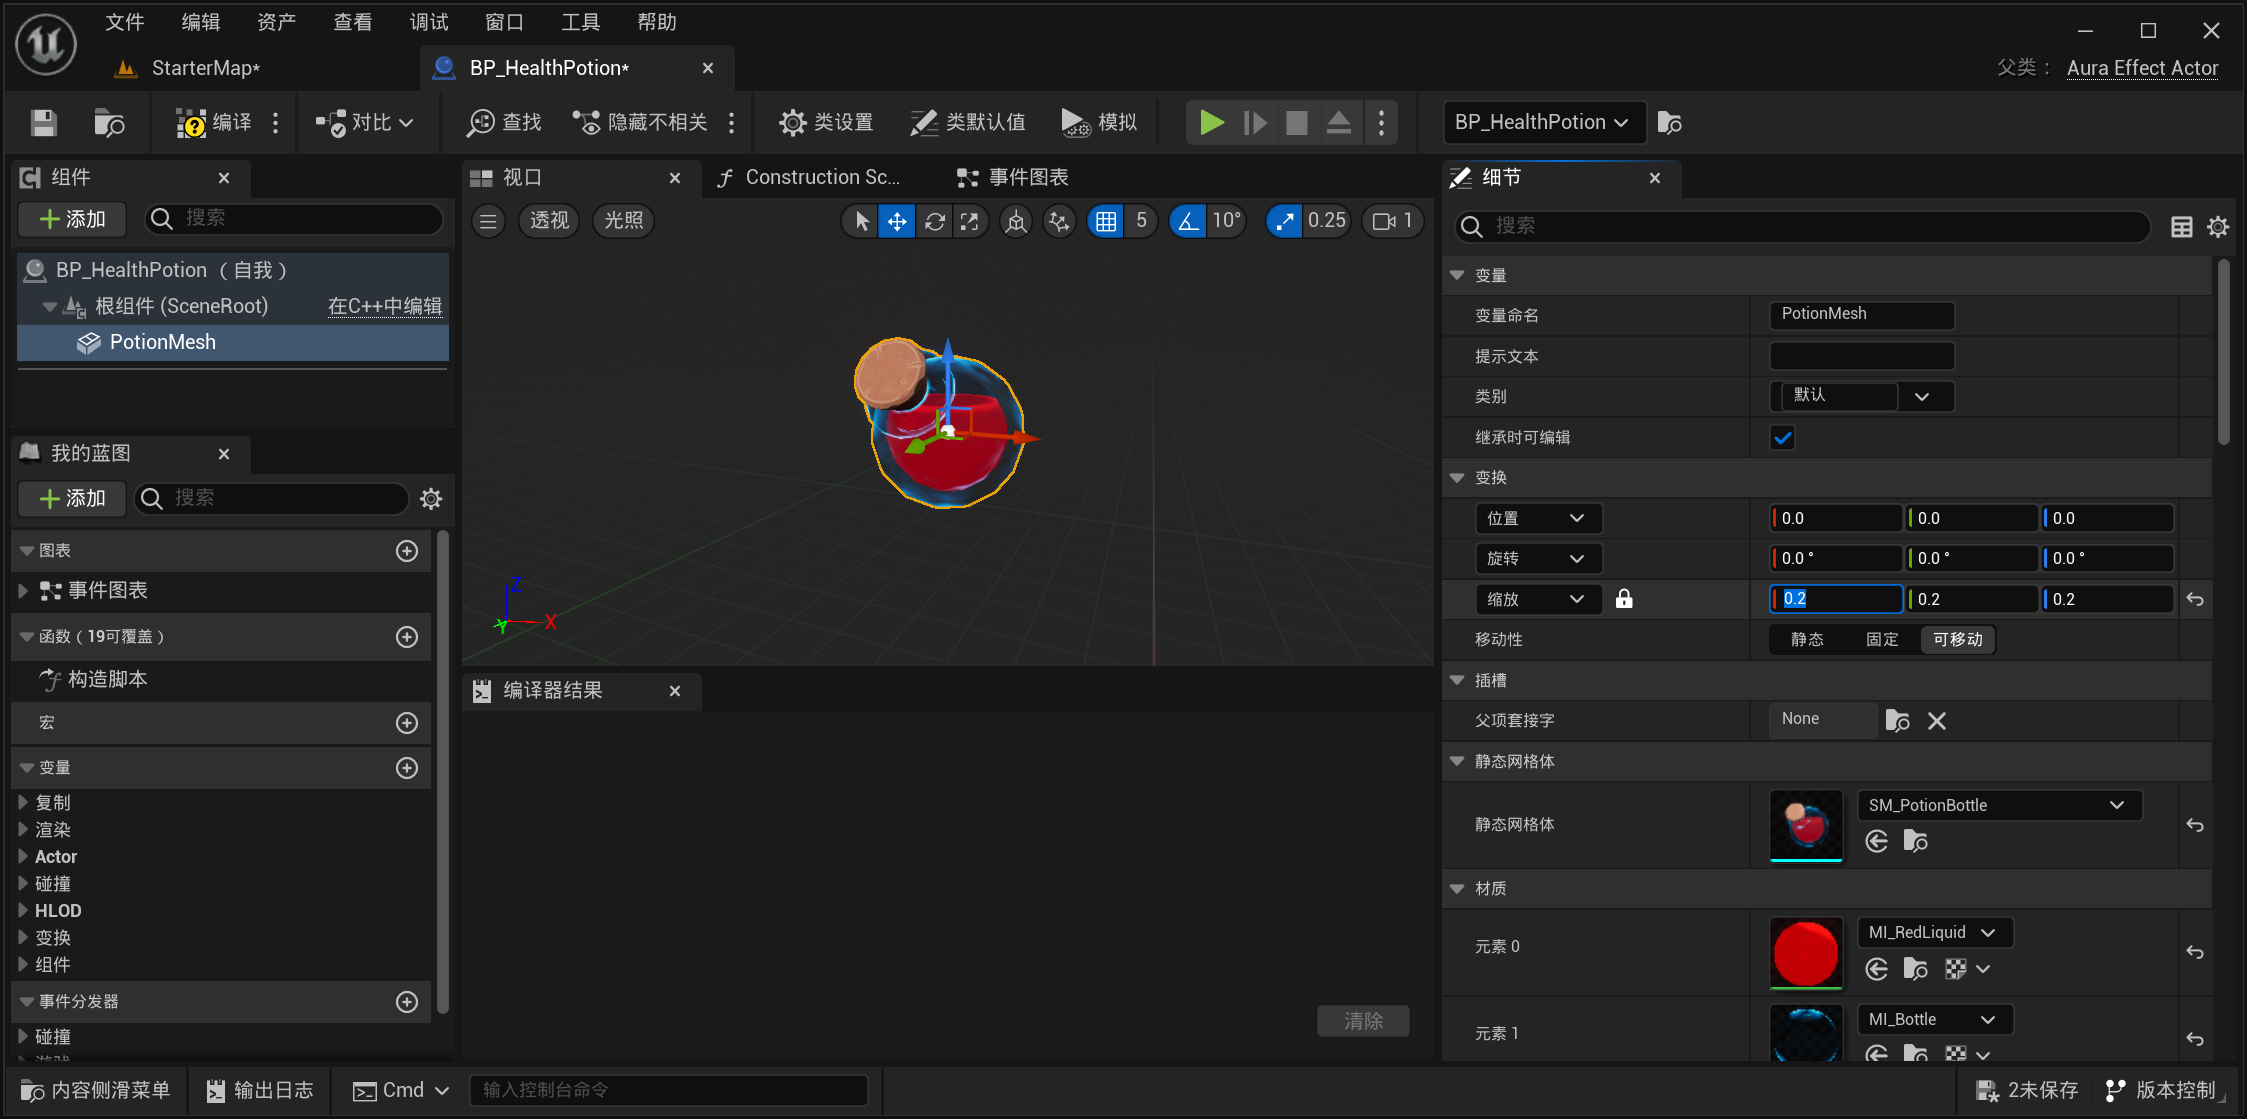
Task: Compile the blueprint
Action: tap(215, 122)
